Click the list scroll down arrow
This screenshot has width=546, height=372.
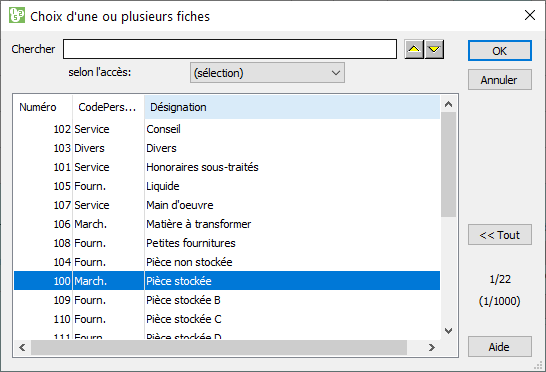(448, 331)
